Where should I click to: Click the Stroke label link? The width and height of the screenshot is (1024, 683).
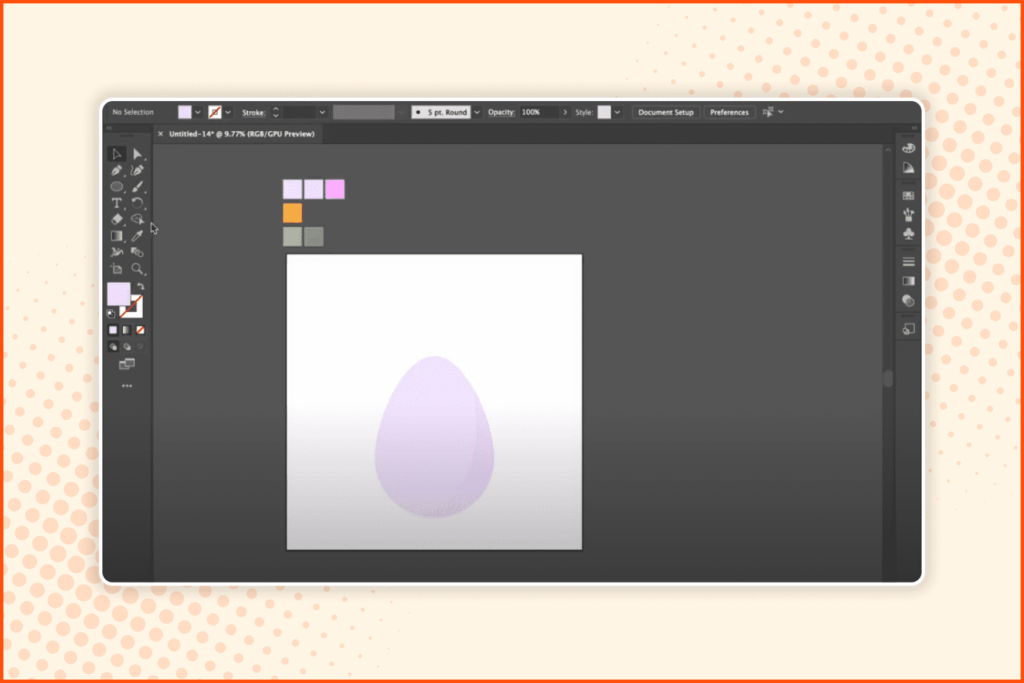click(x=253, y=112)
